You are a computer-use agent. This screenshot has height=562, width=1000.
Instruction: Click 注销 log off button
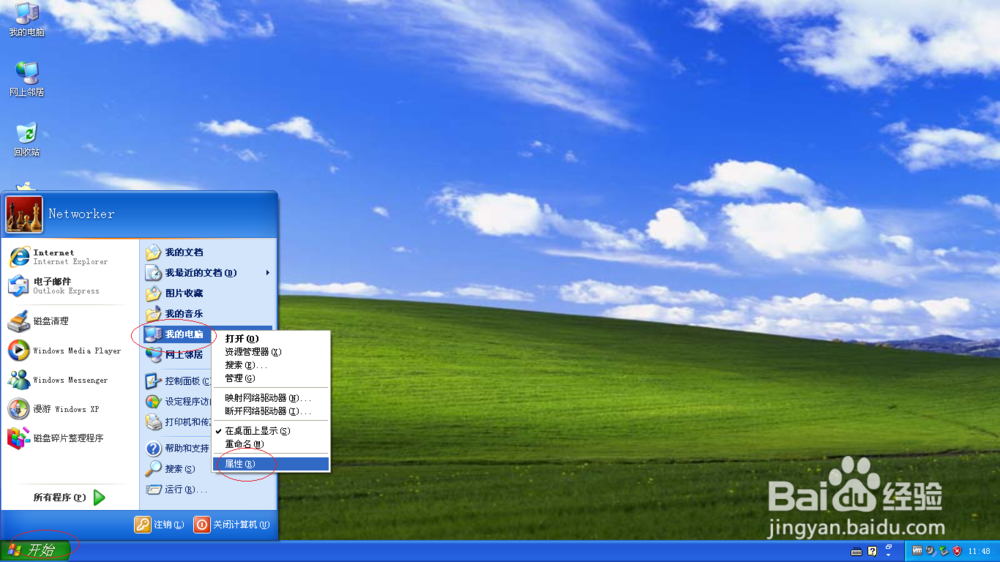pyautogui.click(x=159, y=524)
